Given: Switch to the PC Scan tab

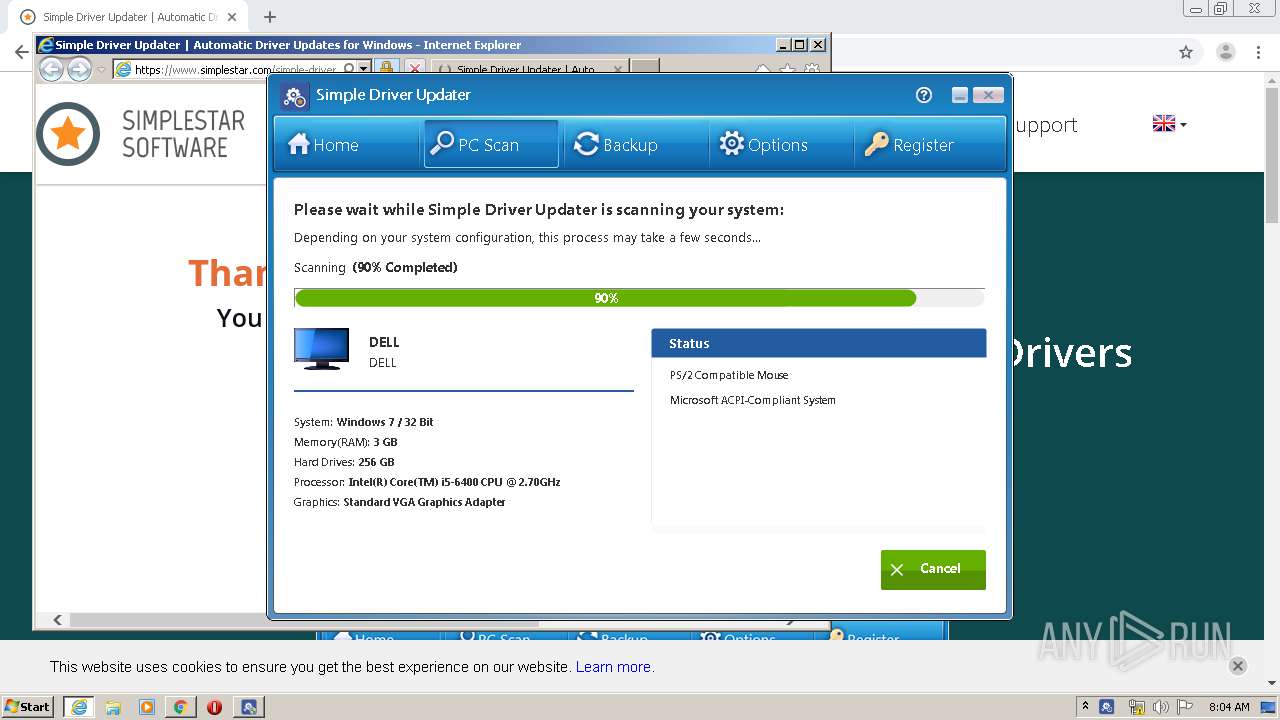Looking at the screenshot, I should point(491,144).
